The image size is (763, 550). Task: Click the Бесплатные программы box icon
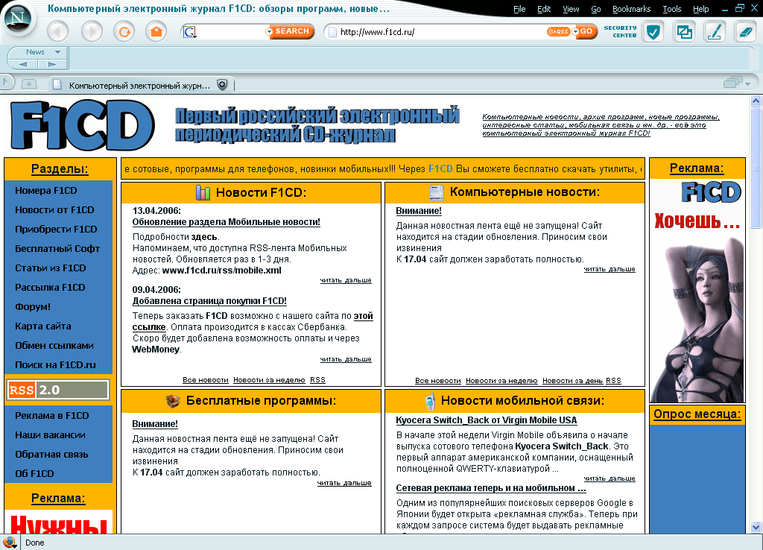pyautogui.click(x=173, y=401)
